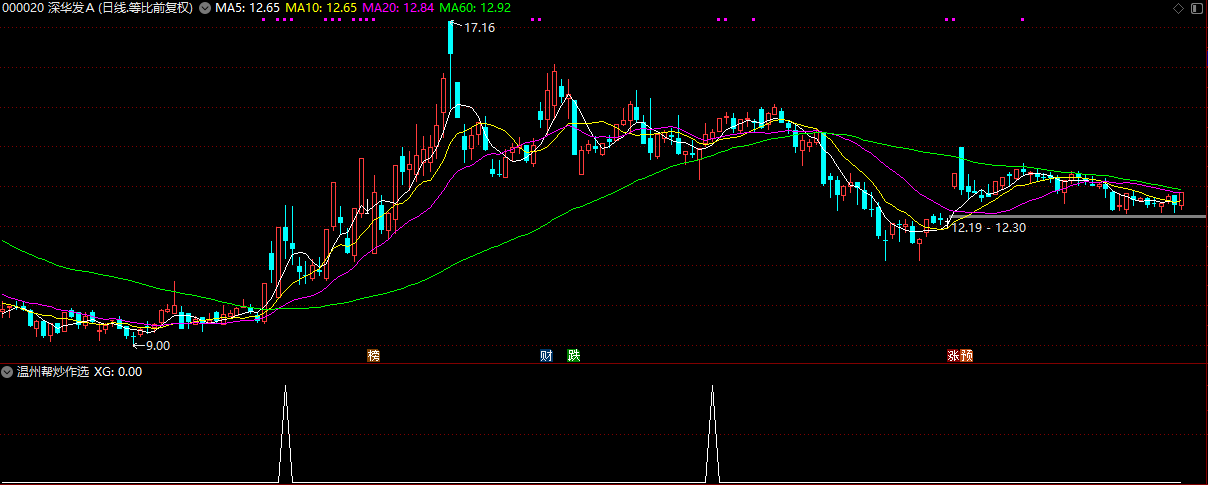Open the main chart settings dropdown arrow
This screenshot has height=485, width=1208.
[205, 8]
